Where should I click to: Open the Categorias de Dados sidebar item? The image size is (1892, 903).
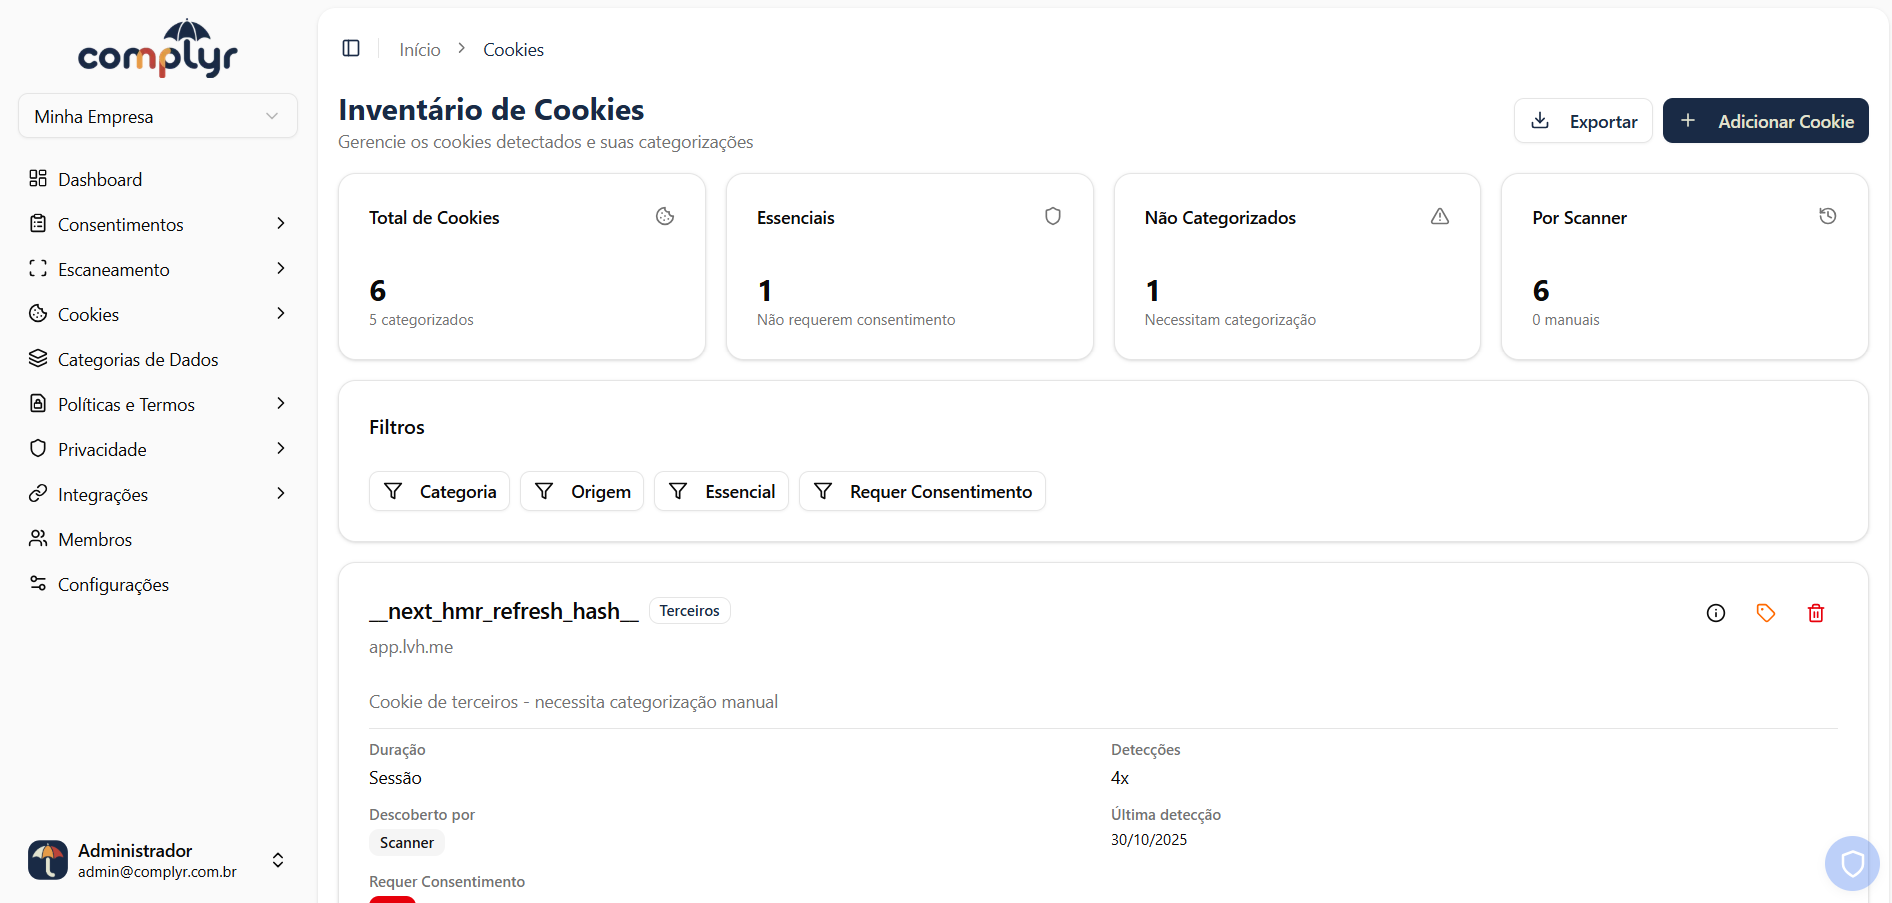tap(138, 359)
